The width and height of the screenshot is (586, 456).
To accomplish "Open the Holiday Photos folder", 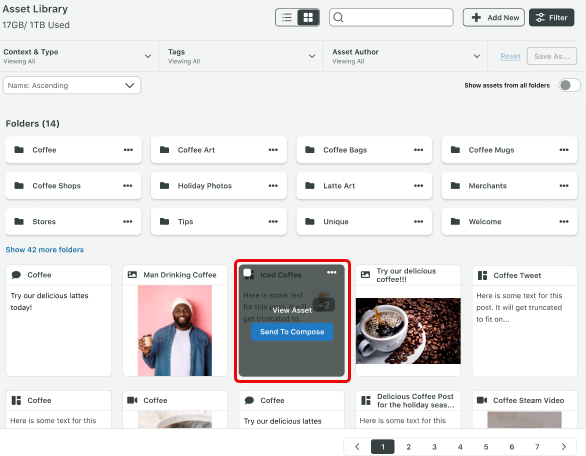I will point(219,186).
